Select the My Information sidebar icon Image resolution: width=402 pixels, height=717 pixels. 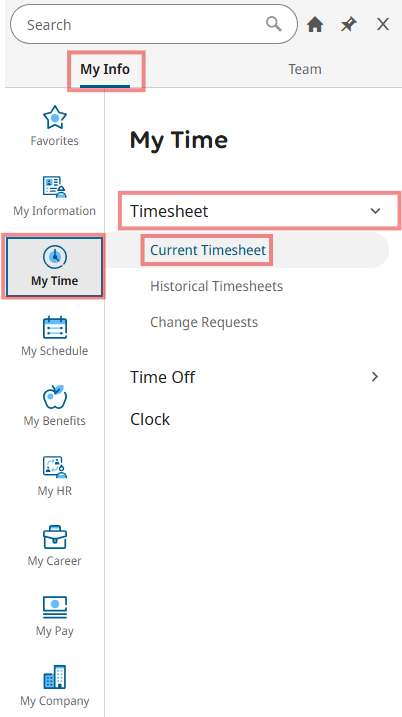(x=54, y=187)
